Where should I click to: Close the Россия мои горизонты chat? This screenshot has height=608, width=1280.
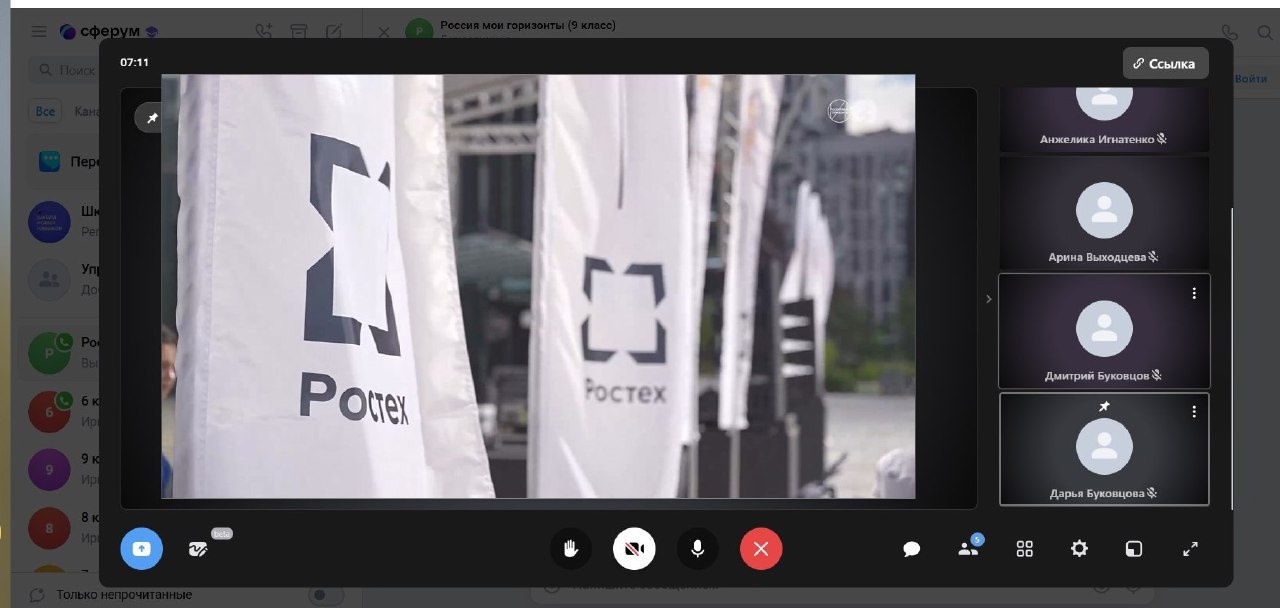pos(384,32)
